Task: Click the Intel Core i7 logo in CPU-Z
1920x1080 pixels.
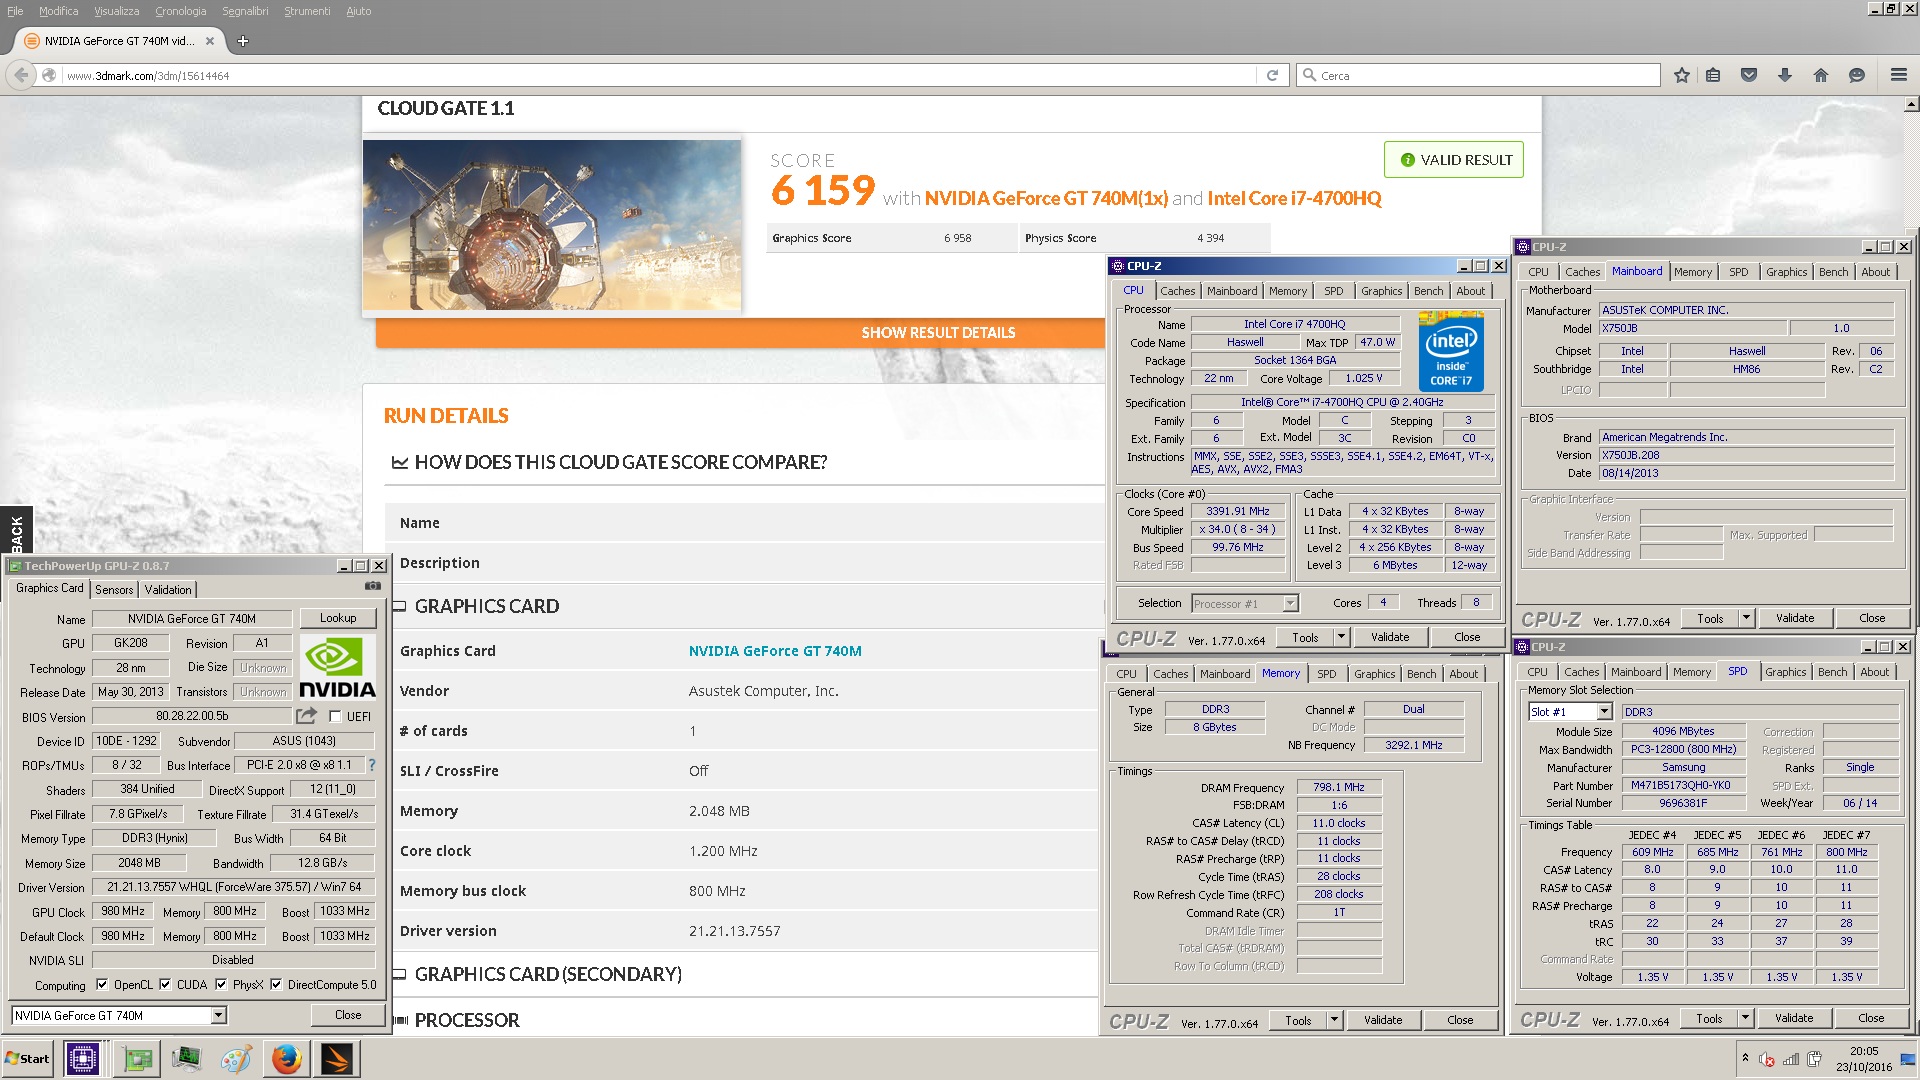Action: (1451, 351)
